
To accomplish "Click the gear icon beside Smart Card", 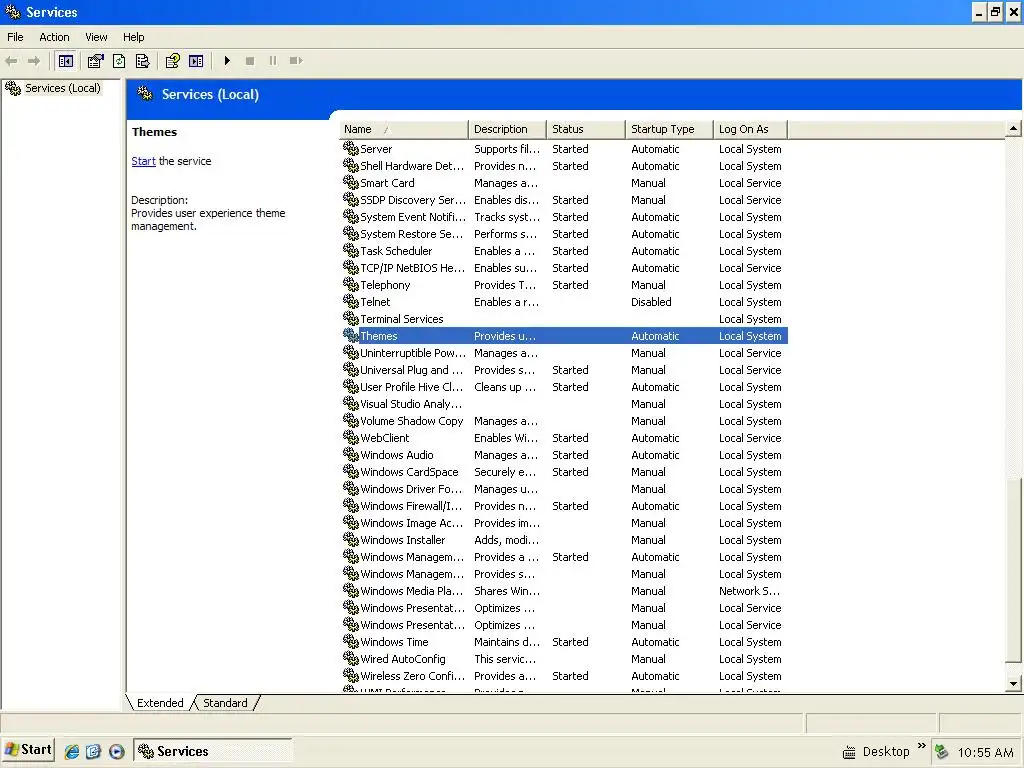I will pos(351,182).
